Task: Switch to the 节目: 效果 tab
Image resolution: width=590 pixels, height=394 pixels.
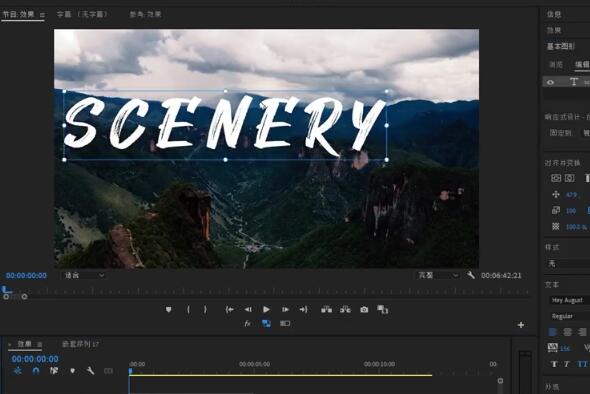Action: point(19,15)
